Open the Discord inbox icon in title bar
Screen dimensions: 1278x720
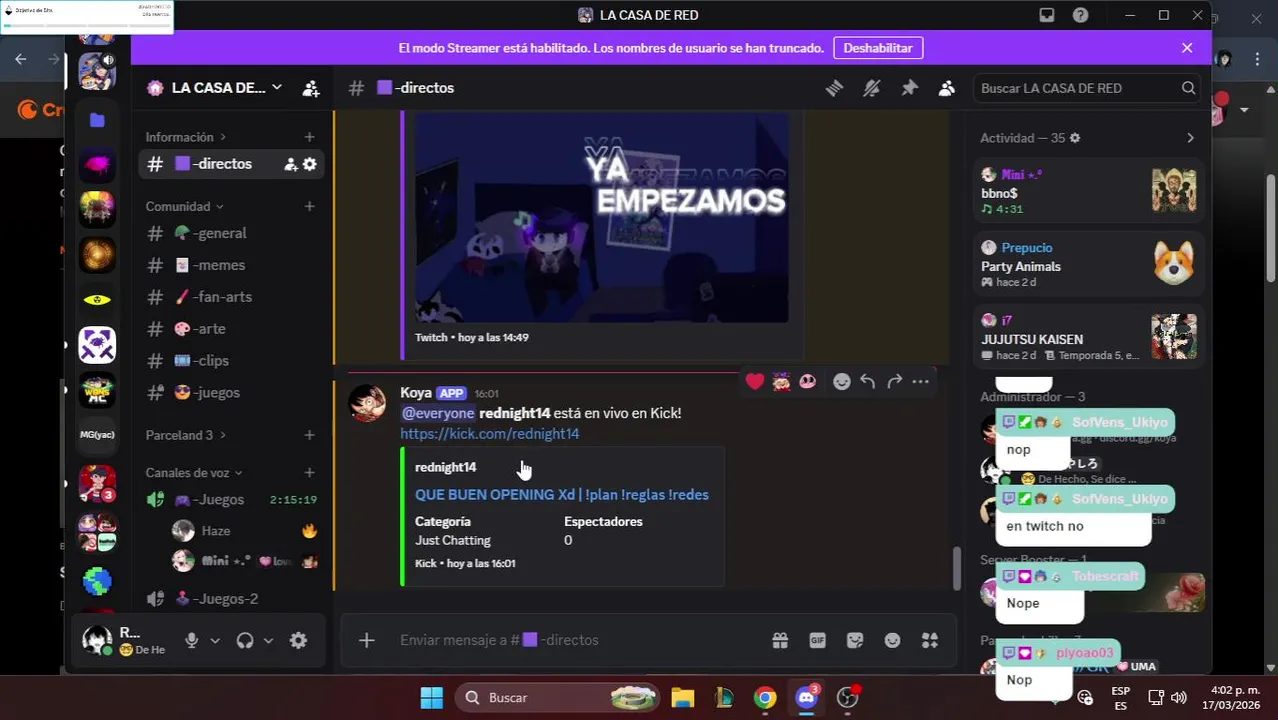coord(1047,15)
